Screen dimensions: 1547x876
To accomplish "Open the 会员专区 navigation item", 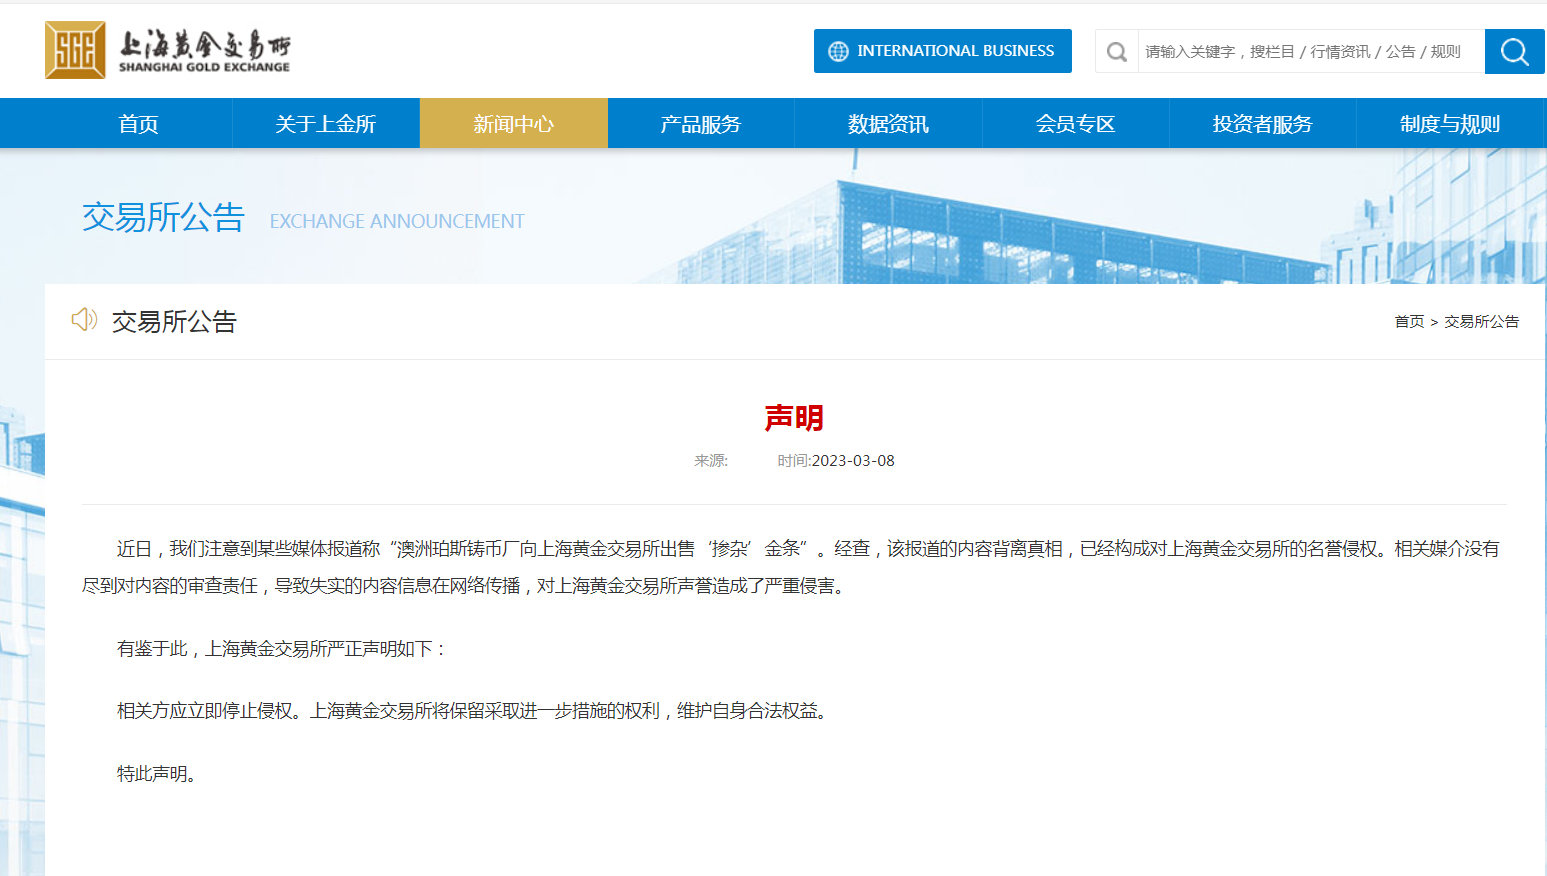I will click(x=1075, y=124).
